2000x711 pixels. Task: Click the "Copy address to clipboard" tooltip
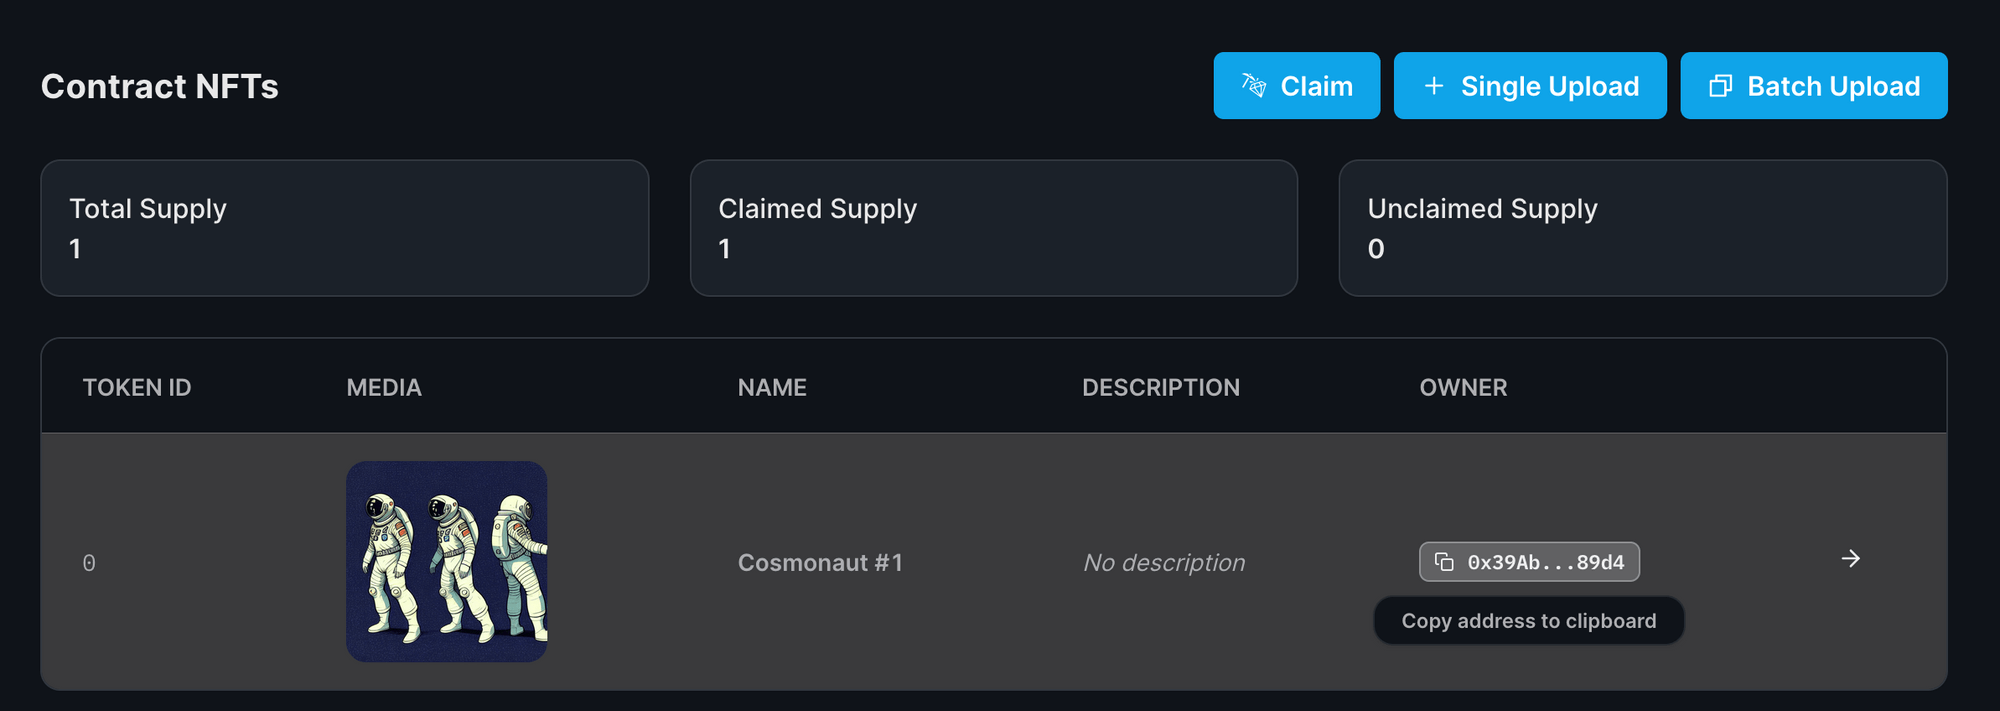click(1528, 621)
